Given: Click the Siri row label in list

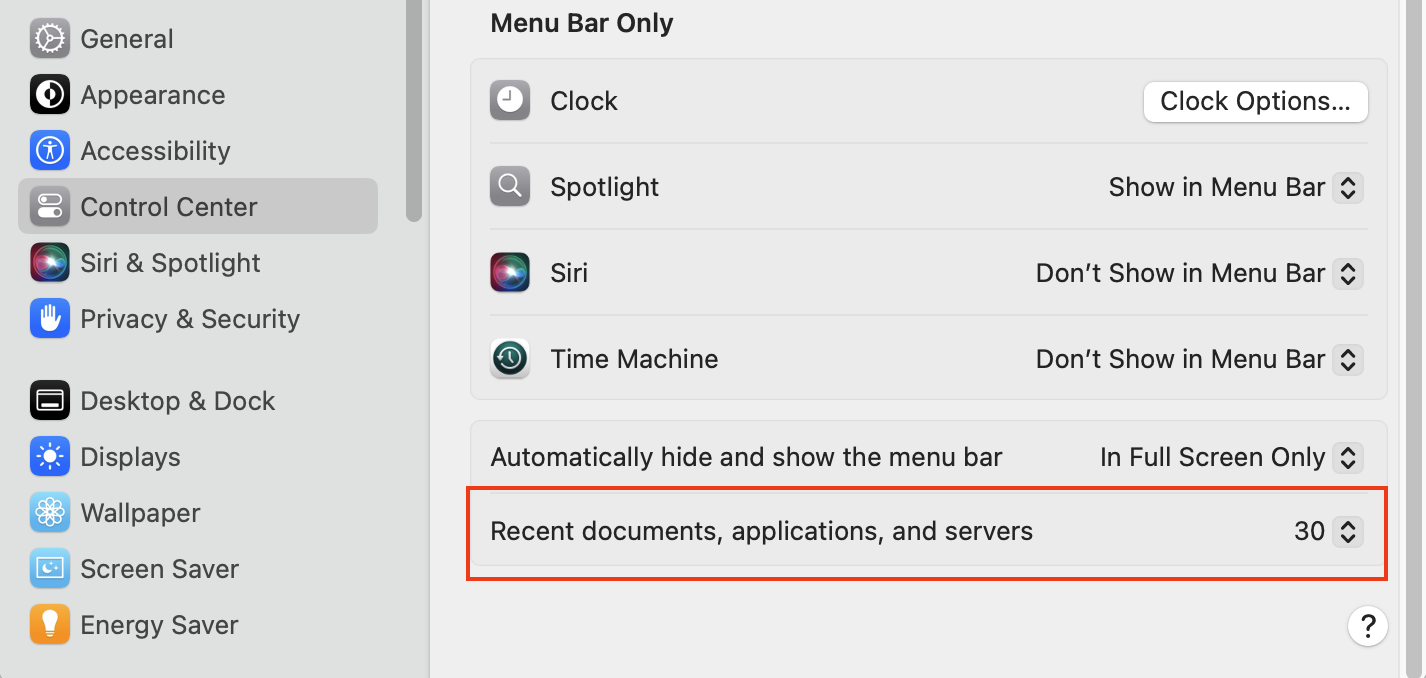Looking at the screenshot, I should point(569,273).
